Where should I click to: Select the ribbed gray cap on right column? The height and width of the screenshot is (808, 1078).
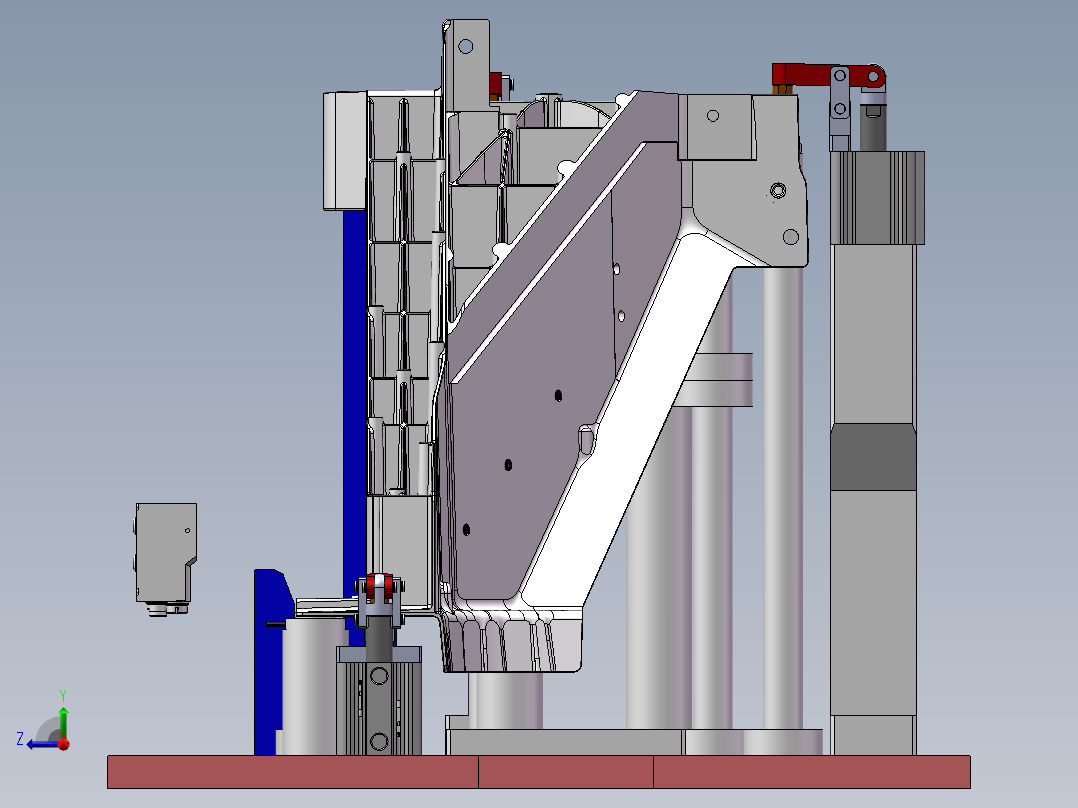tap(877, 198)
